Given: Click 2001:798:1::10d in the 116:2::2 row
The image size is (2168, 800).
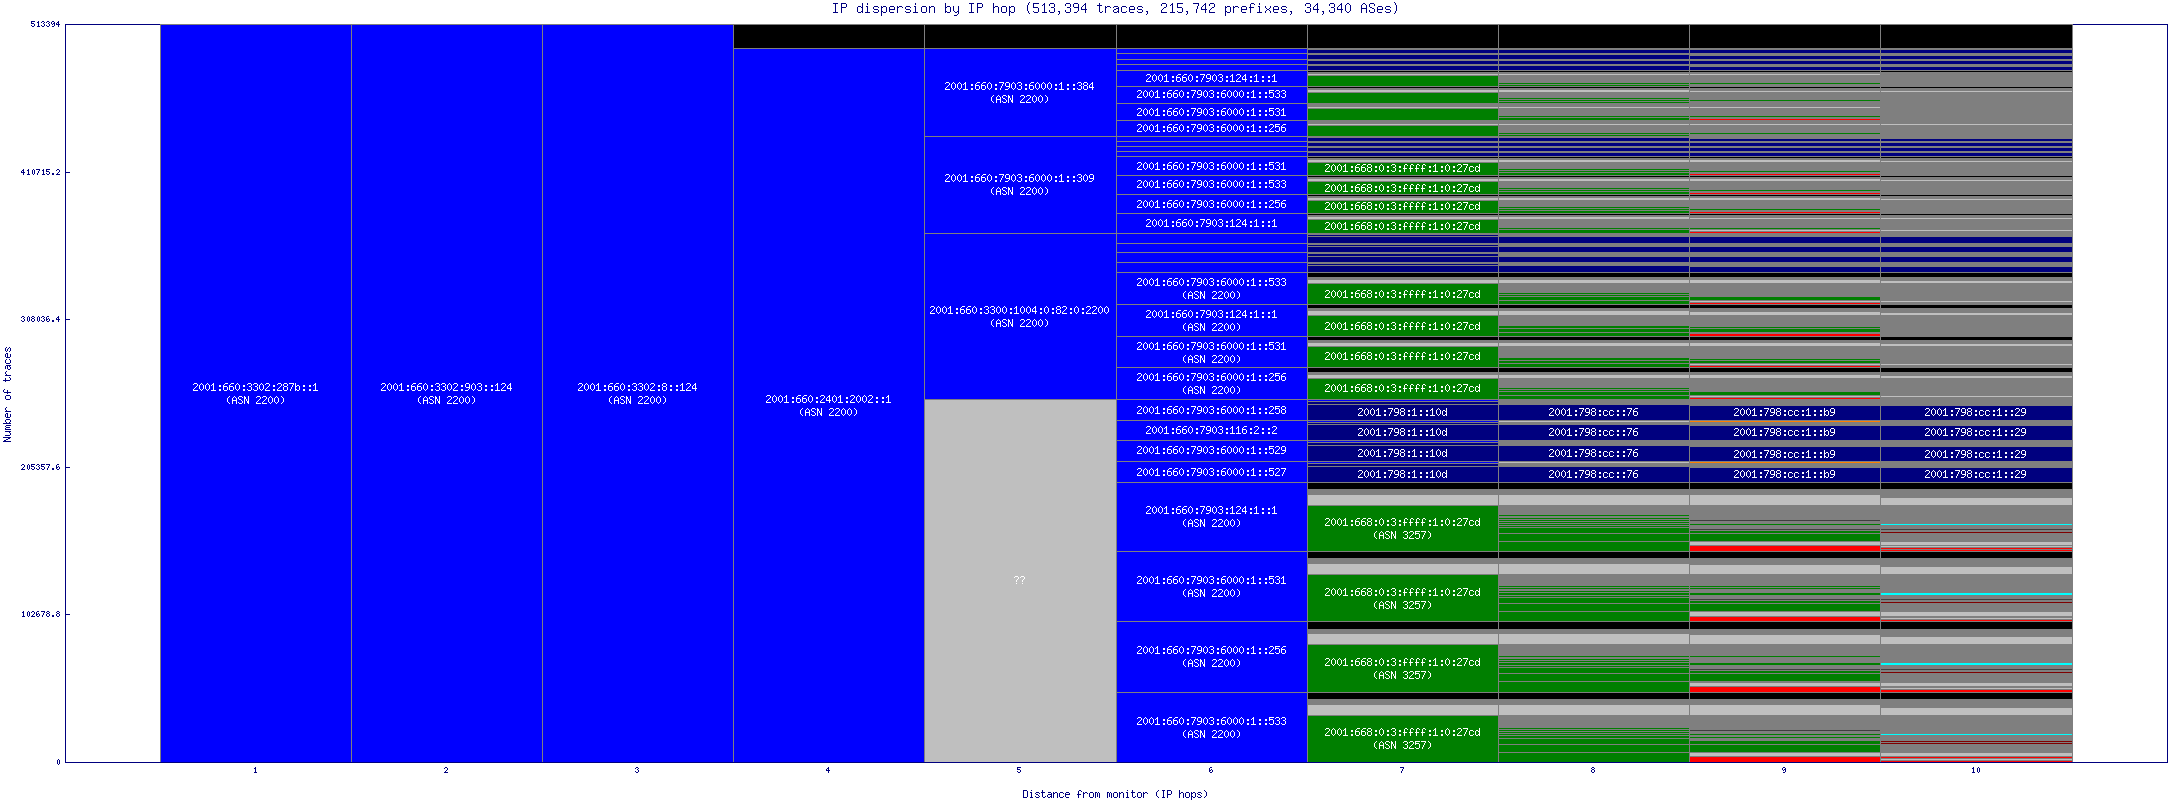Looking at the screenshot, I should point(1402,432).
